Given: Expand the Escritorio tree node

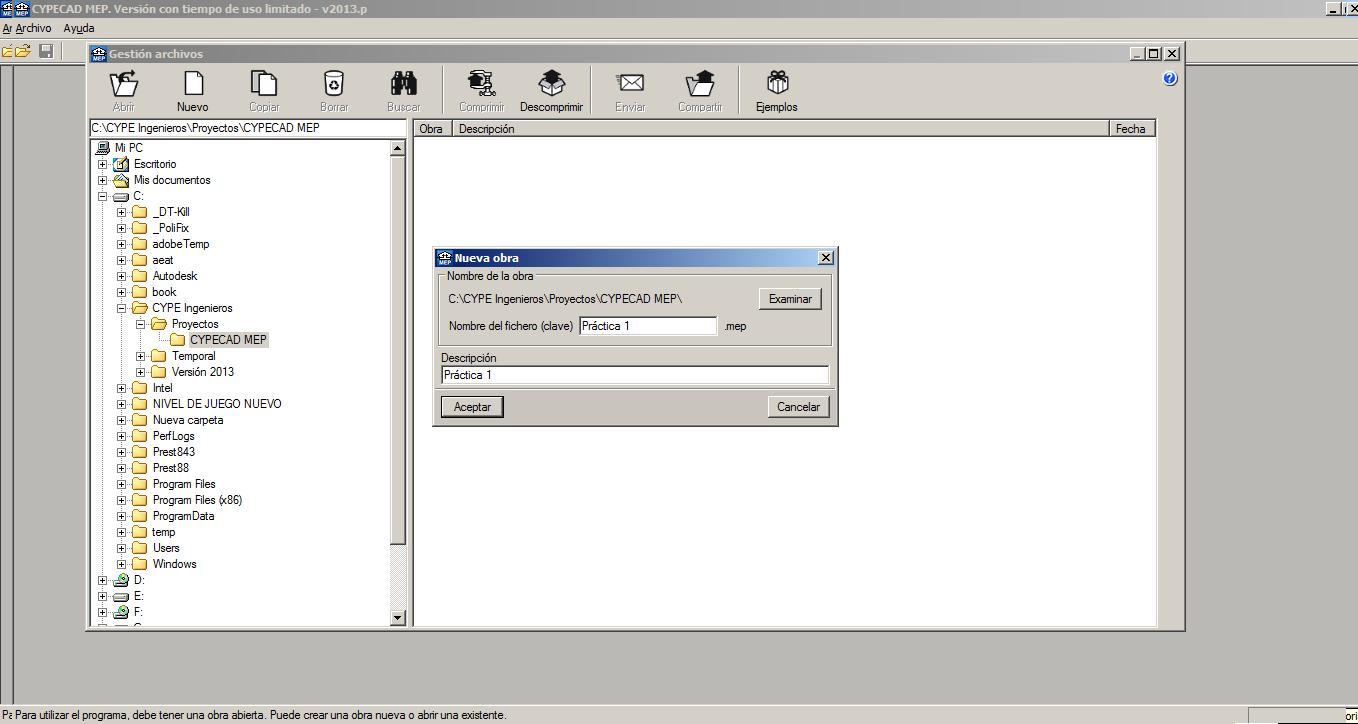Looking at the screenshot, I should click(102, 164).
